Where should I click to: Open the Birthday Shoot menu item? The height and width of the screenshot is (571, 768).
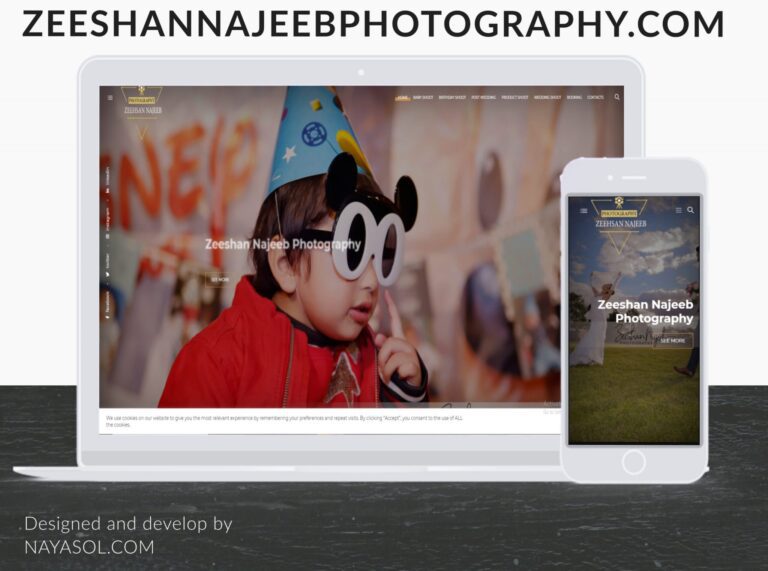point(452,97)
